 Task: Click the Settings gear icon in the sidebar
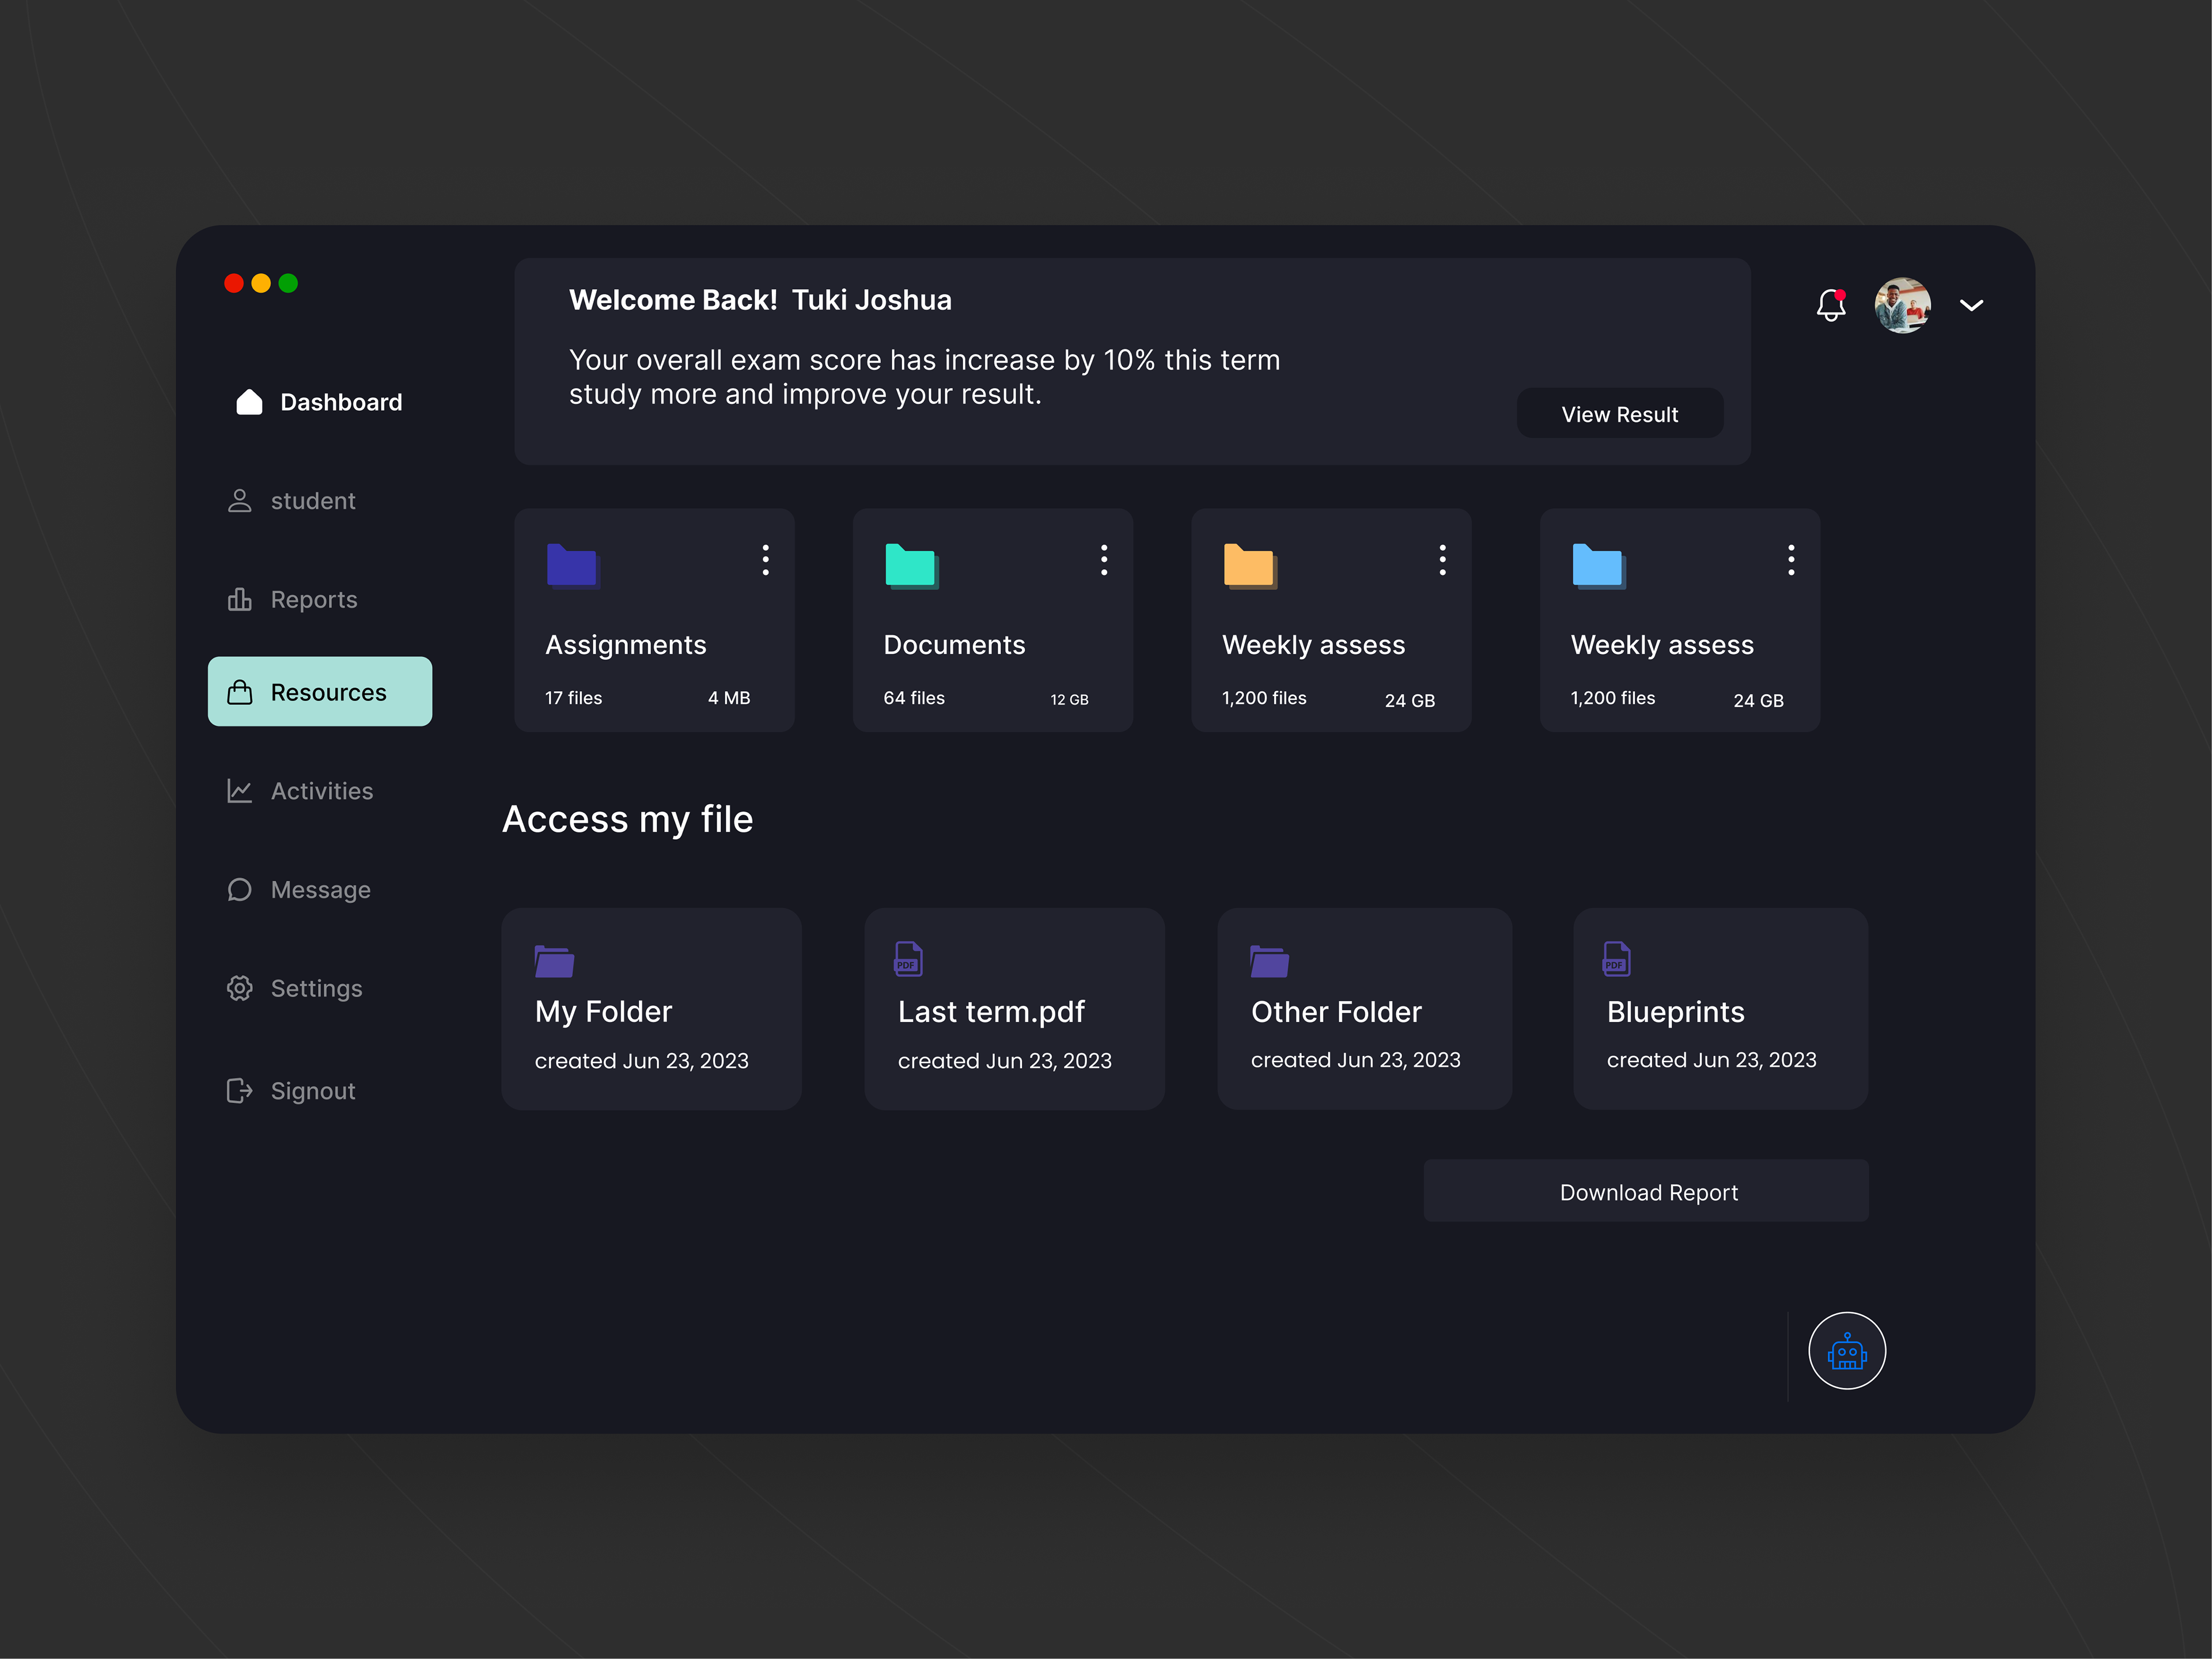[x=240, y=988]
